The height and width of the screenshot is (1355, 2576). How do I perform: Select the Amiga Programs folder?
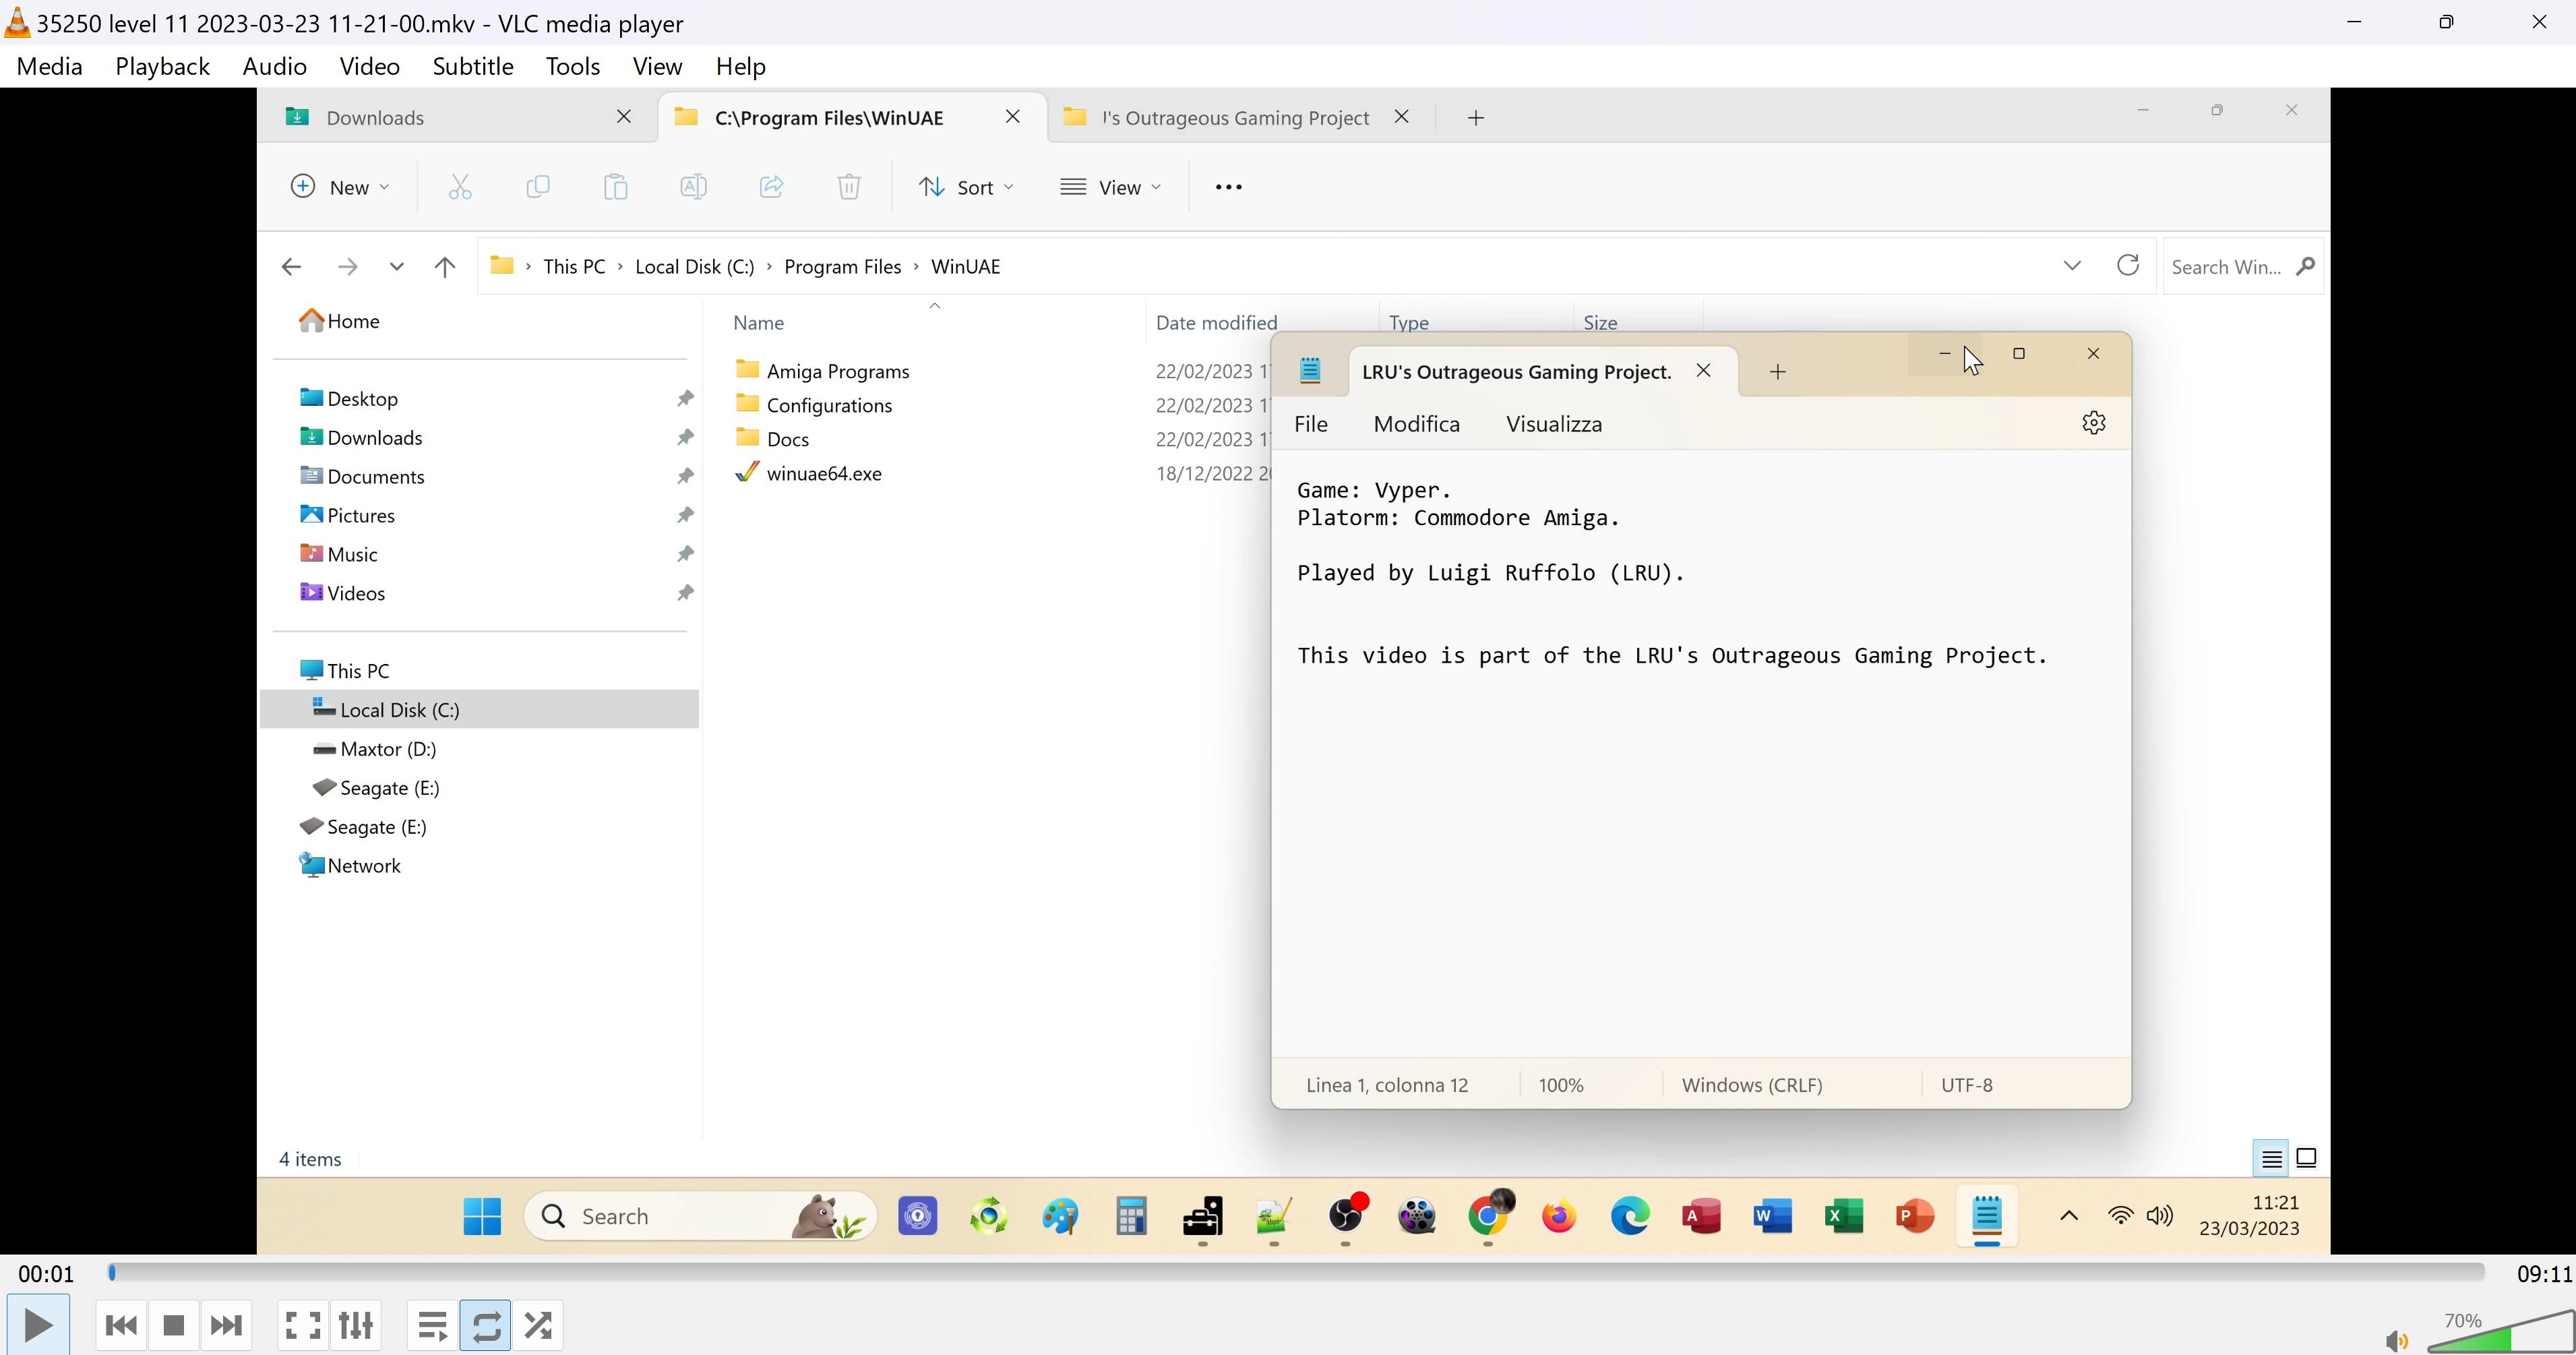[x=823, y=371]
